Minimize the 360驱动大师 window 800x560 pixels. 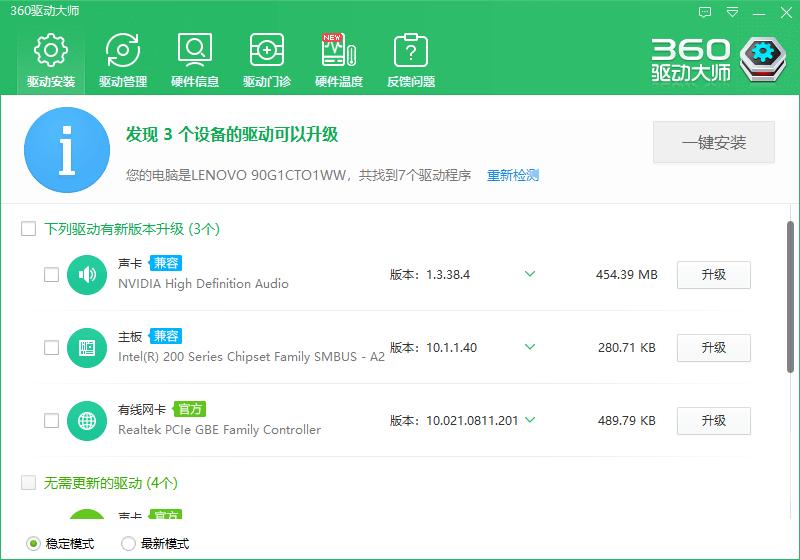(759, 12)
